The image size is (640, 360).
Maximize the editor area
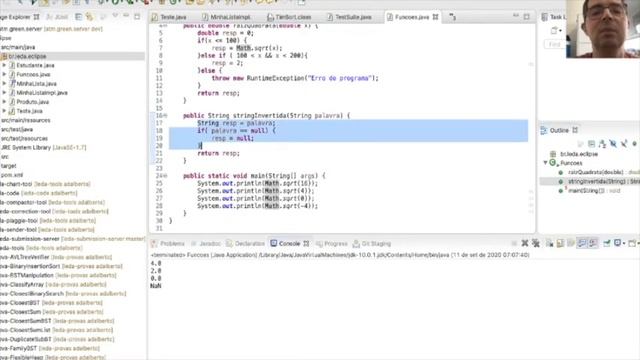[x=527, y=17]
